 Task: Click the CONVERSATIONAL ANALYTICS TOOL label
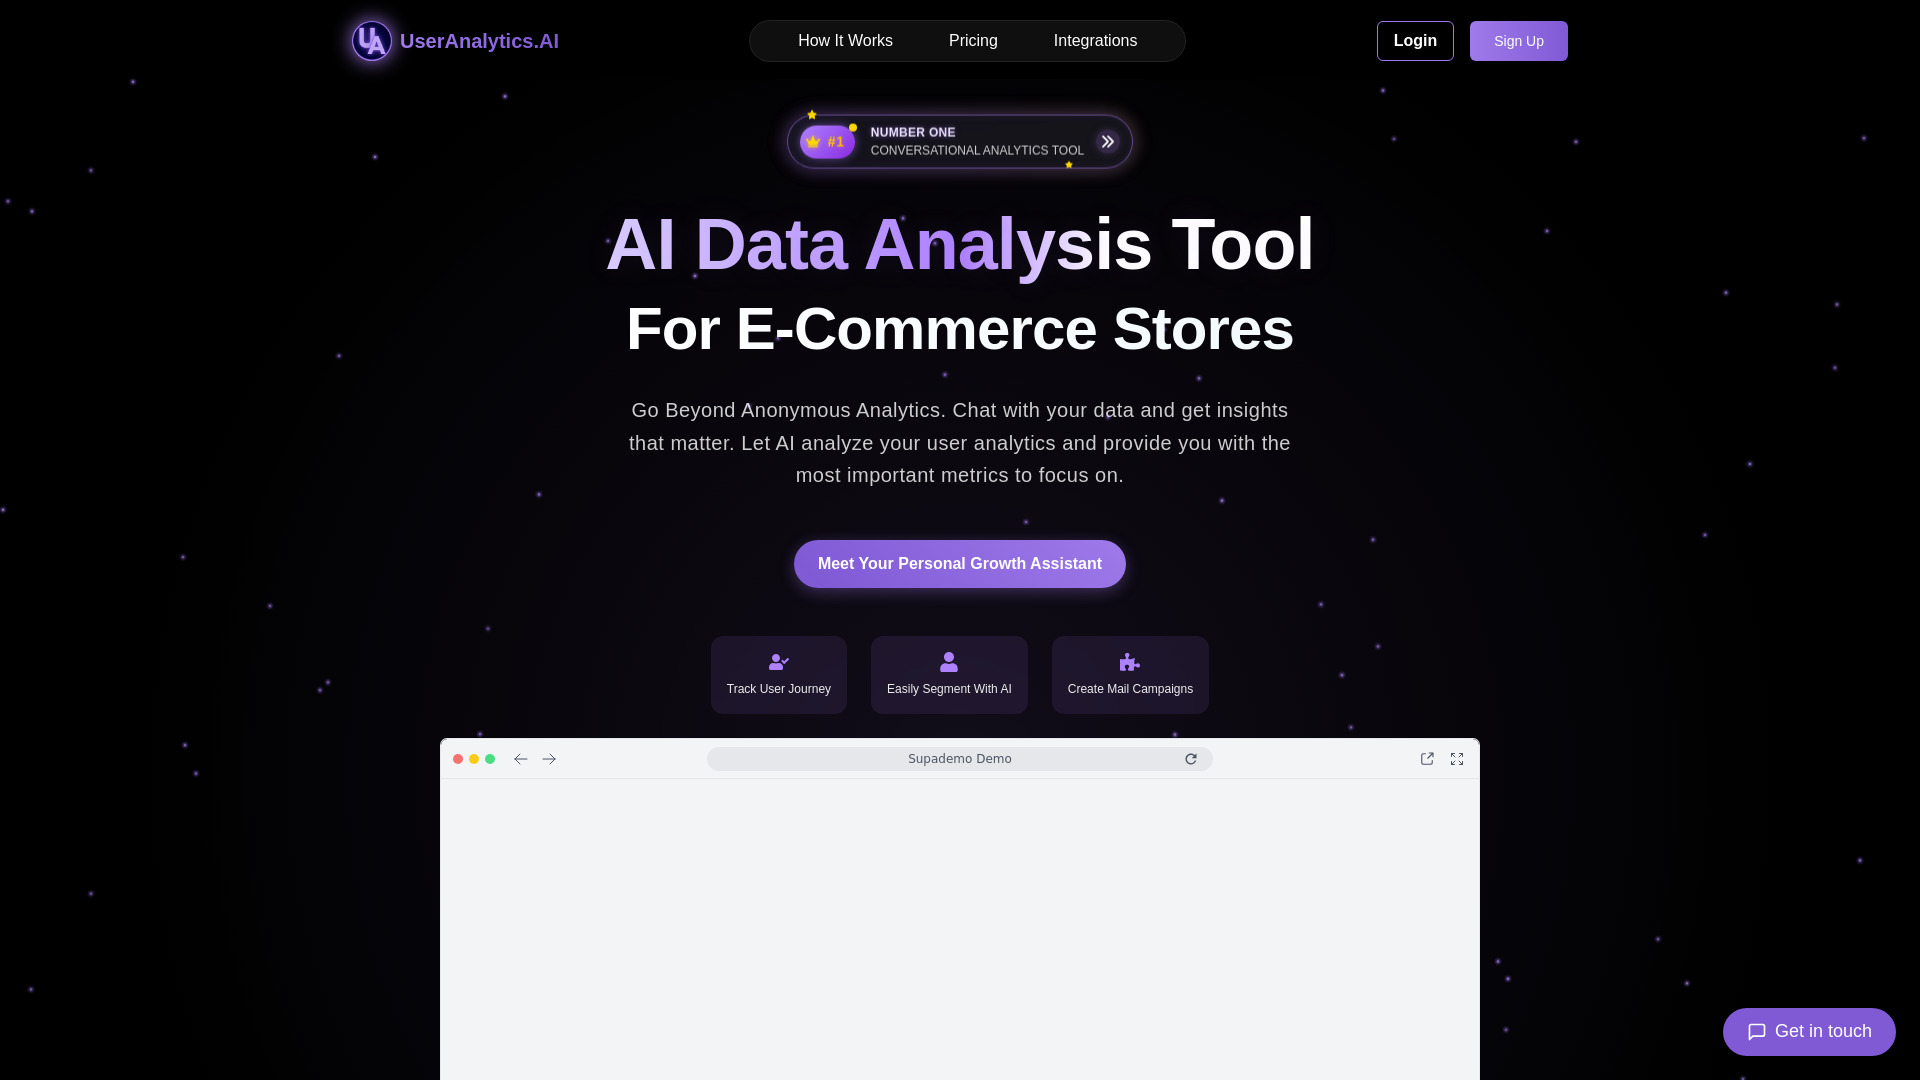point(977,150)
